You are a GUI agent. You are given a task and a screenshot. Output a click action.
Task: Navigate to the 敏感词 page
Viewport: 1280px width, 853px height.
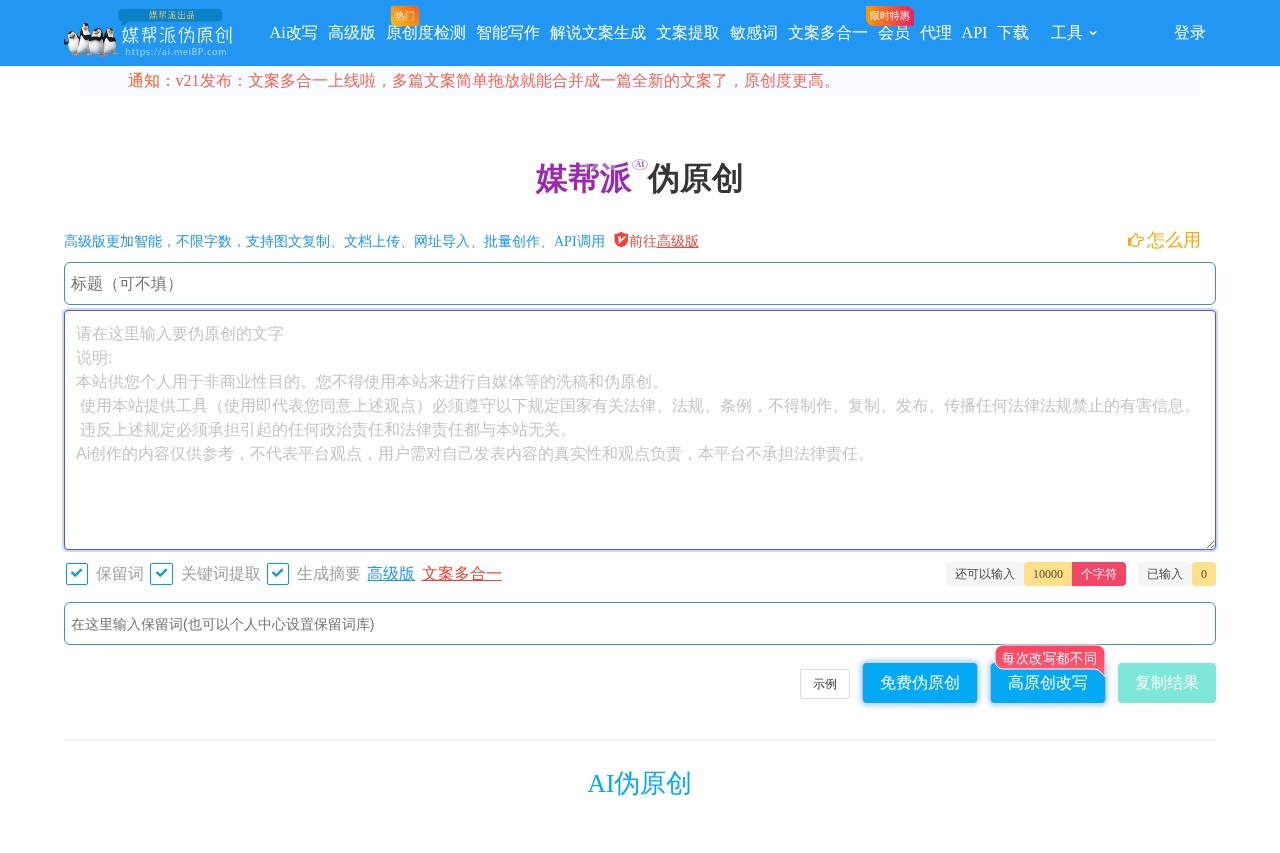click(753, 33)
